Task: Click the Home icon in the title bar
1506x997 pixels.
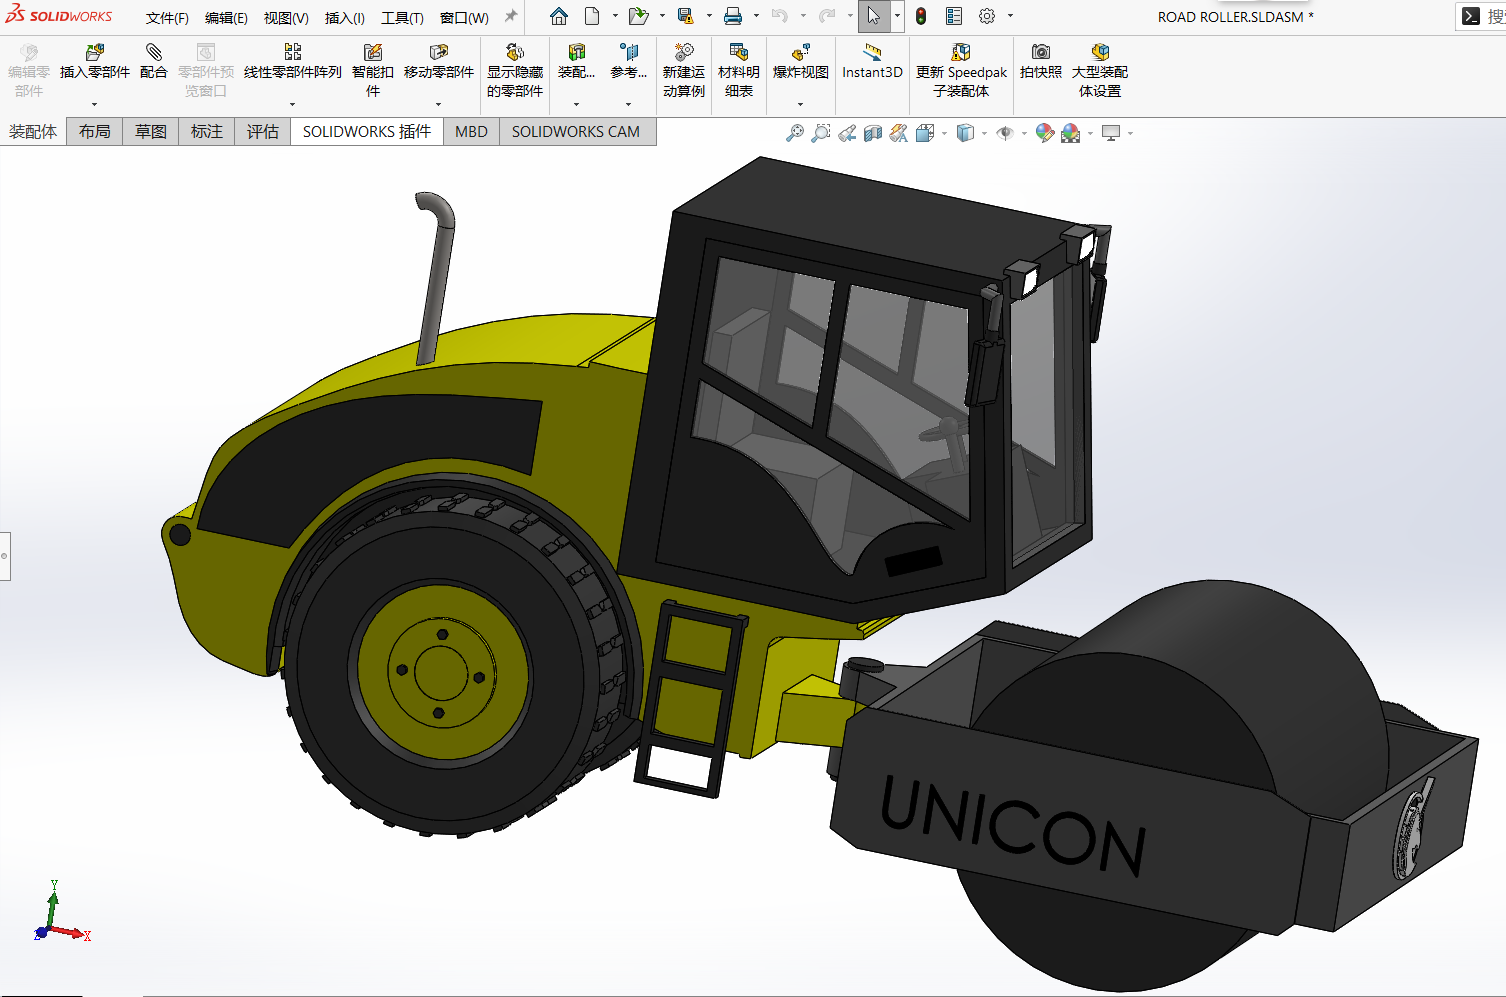Action: coord(559,16)
